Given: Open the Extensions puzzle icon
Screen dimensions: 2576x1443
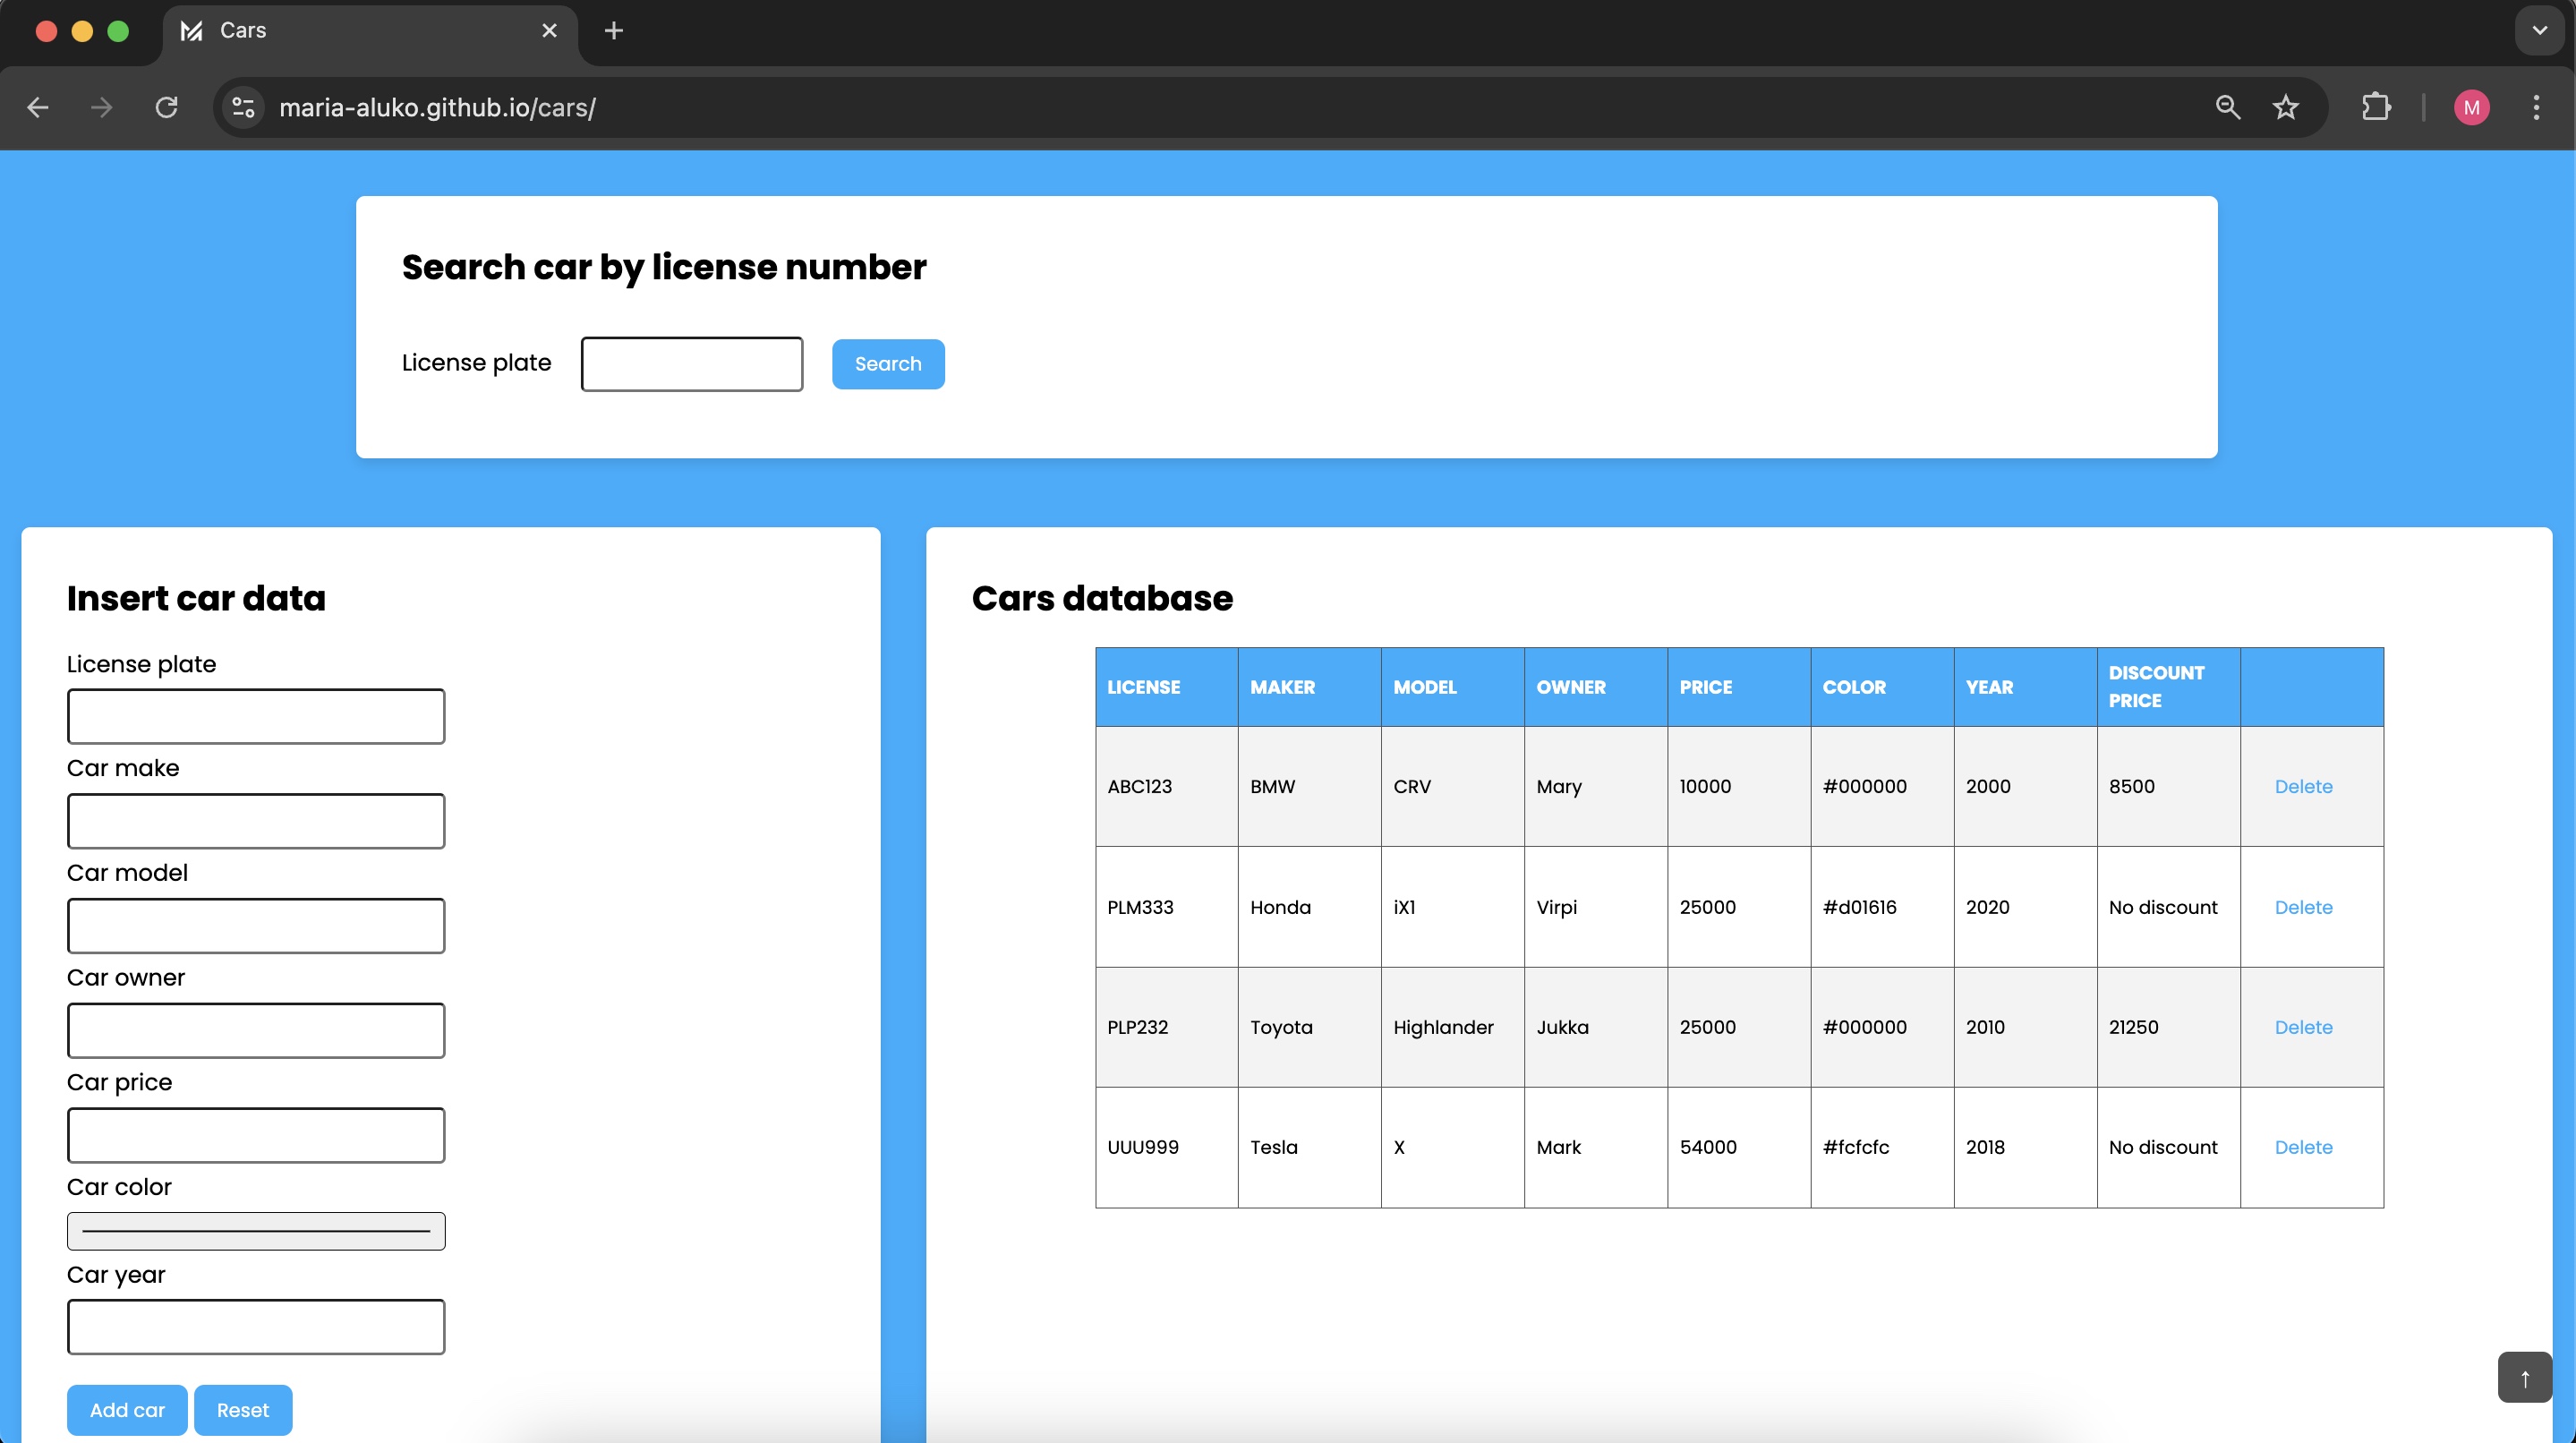Looking at the screenshot, I should [2376, 107].
